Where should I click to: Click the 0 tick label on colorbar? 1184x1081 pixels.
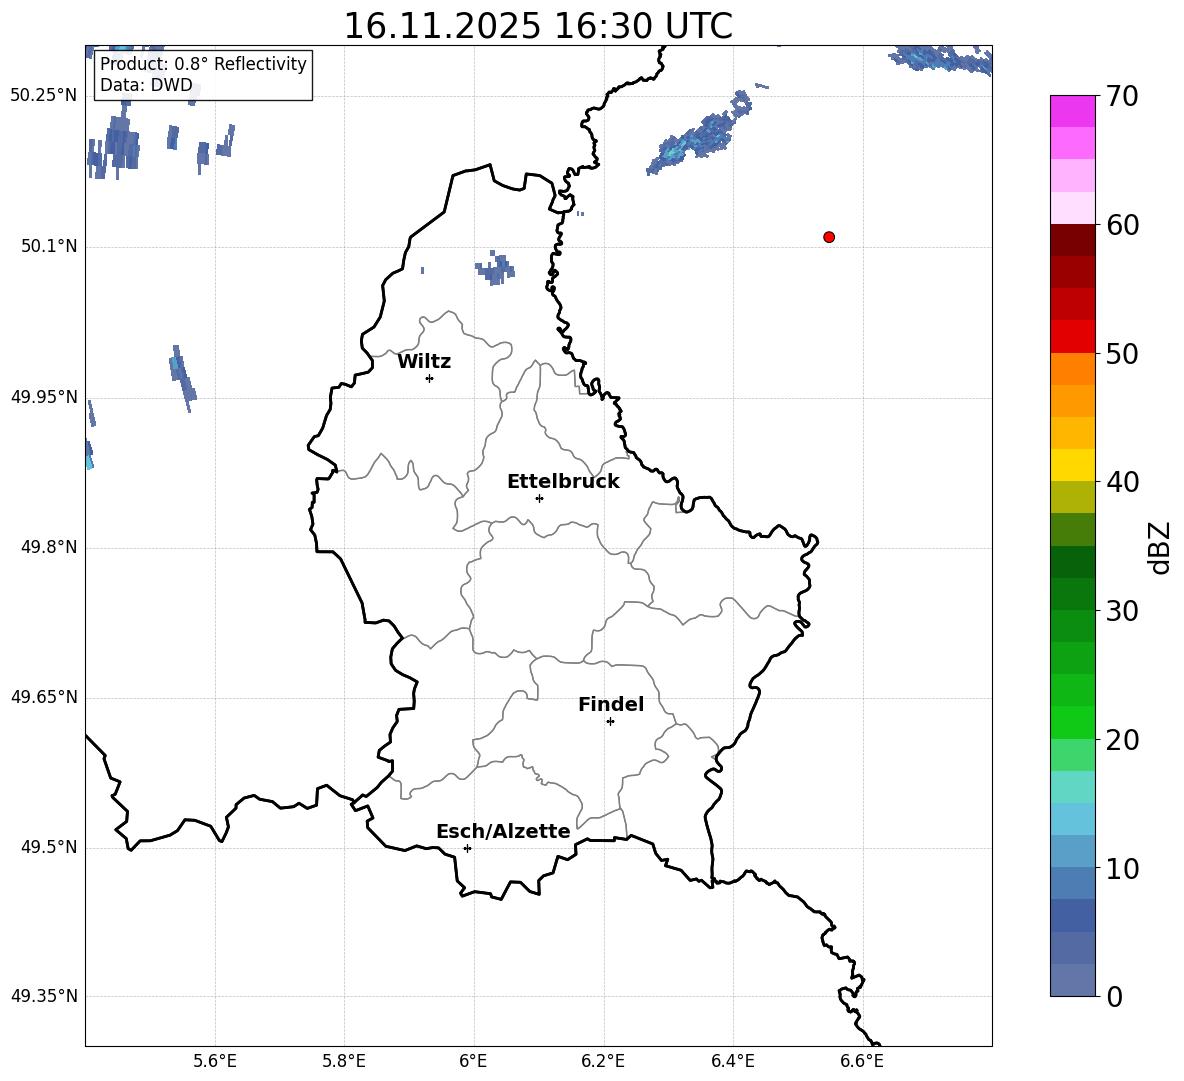[1115, 997]
